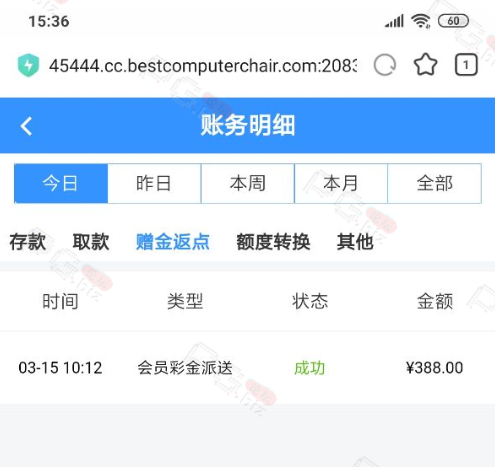Tap the battery indicator showing 60
495x467 pixels.
453,21
